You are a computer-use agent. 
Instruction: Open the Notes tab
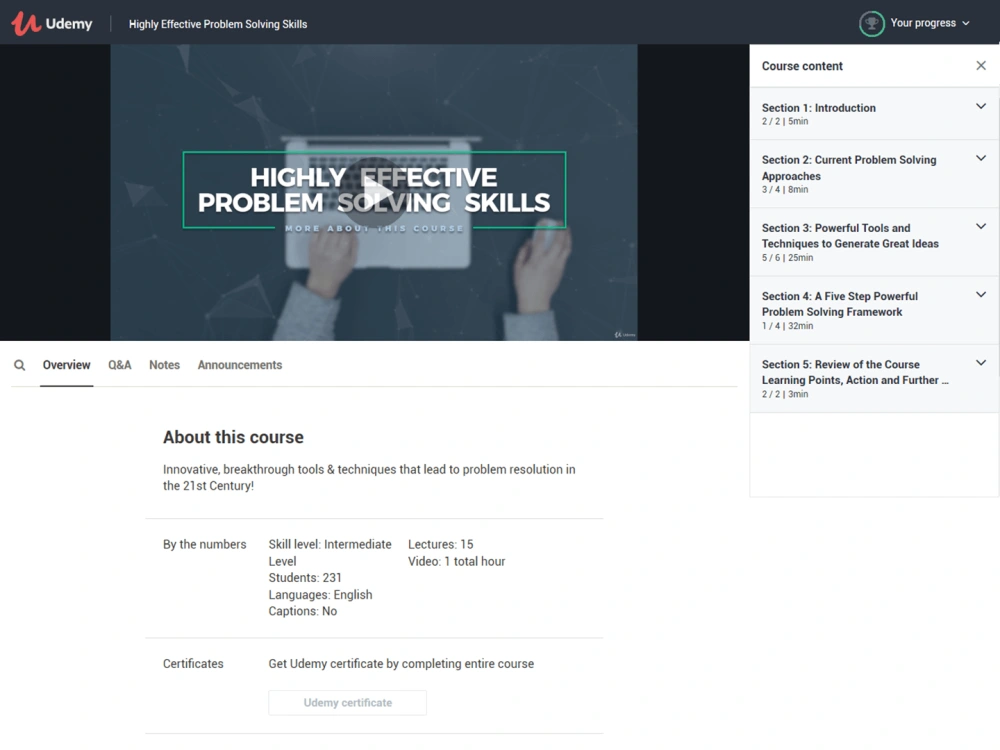click(x=165, y=365)
